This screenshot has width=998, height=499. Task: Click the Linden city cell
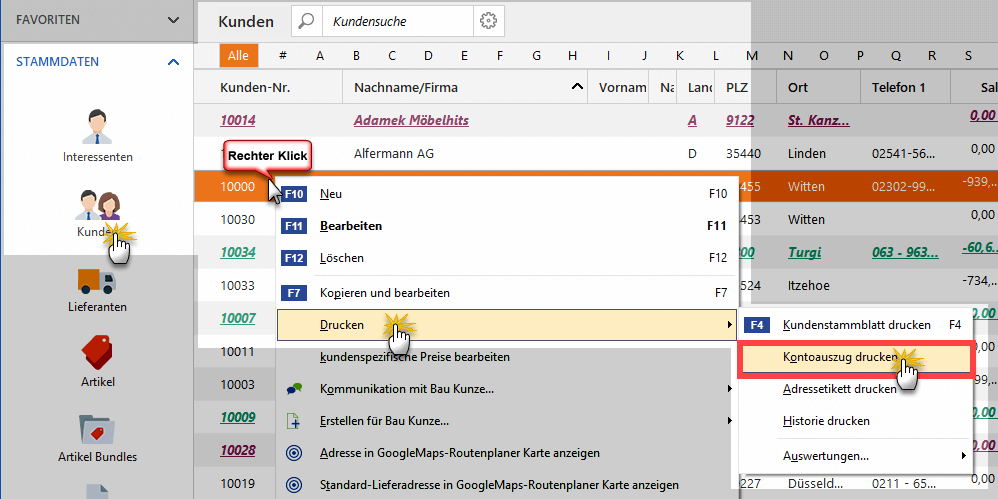[807, 153]
